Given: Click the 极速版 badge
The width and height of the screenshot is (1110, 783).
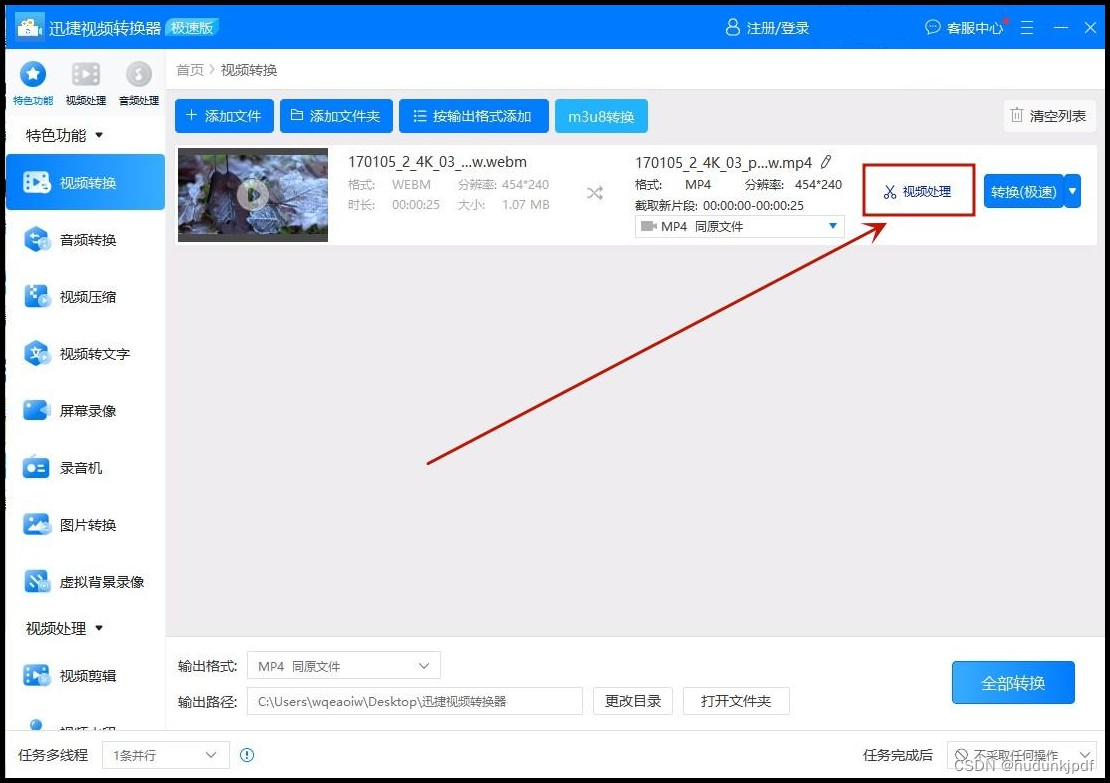Looking at the screenshot, I should [192, 28].
